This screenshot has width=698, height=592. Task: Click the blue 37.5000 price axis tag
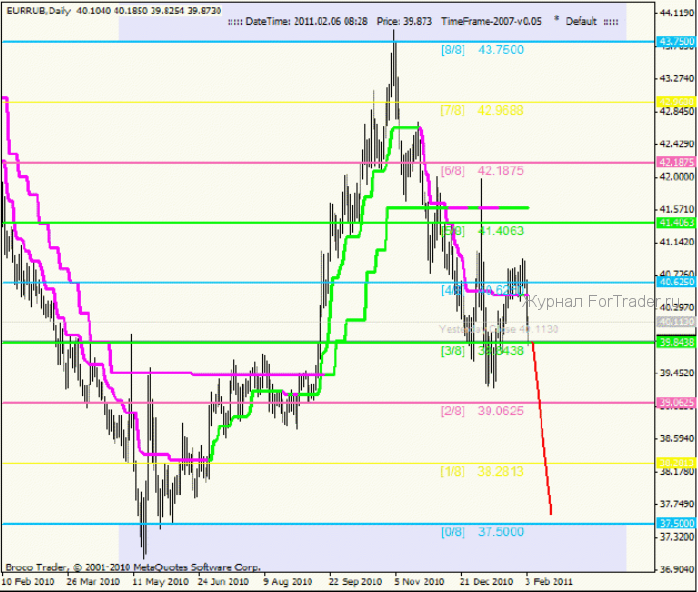677,523
